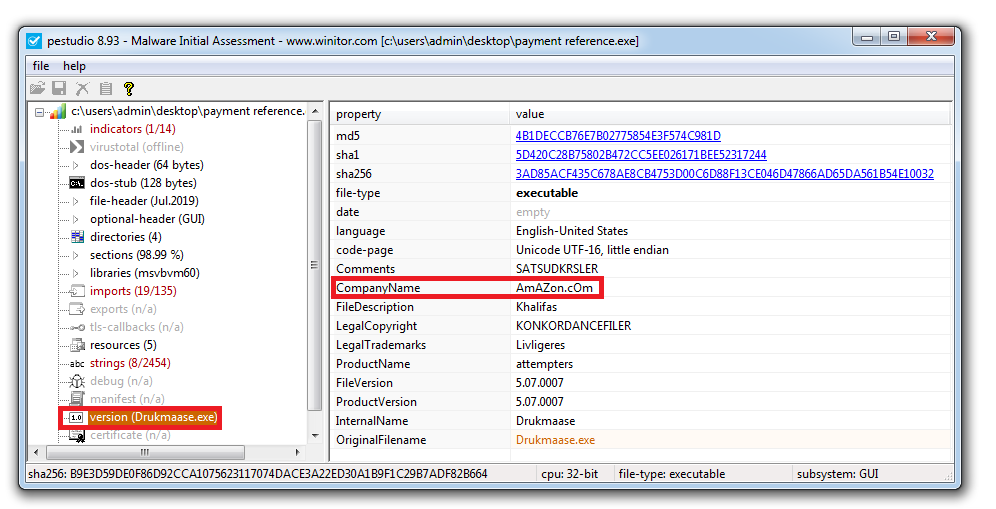This screenshot has height=509, width=996.
Task: Click the tree horizontal scrollbar right arrow
Action: tap(297, 452)
